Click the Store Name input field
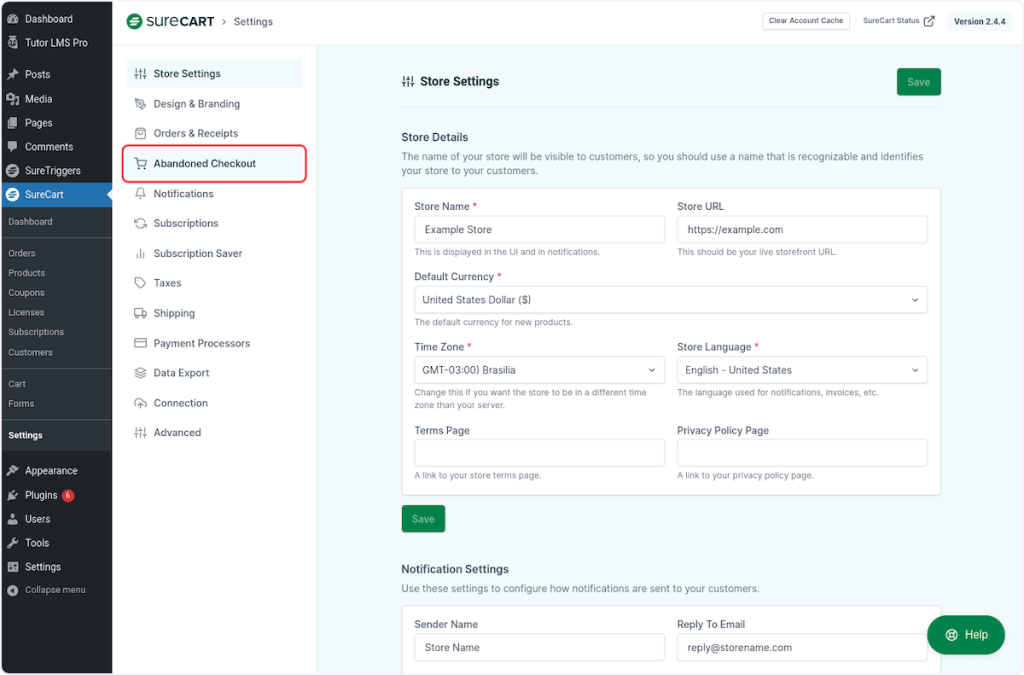Image resolution: width=1024 pixels, height=675 pixels. (x=539, y=230)
